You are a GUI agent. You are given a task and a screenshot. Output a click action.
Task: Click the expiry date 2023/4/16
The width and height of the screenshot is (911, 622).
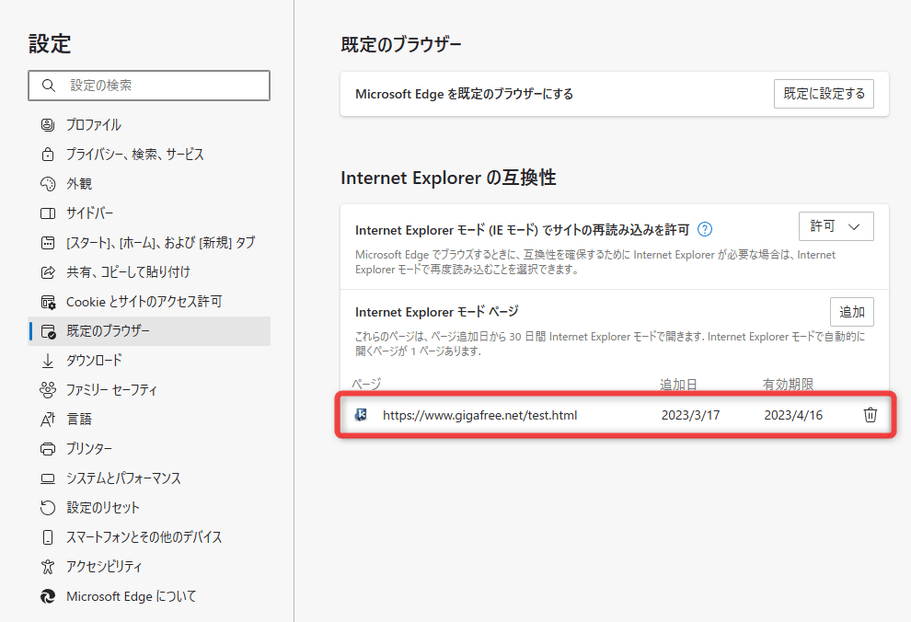(x=793, y=415)
